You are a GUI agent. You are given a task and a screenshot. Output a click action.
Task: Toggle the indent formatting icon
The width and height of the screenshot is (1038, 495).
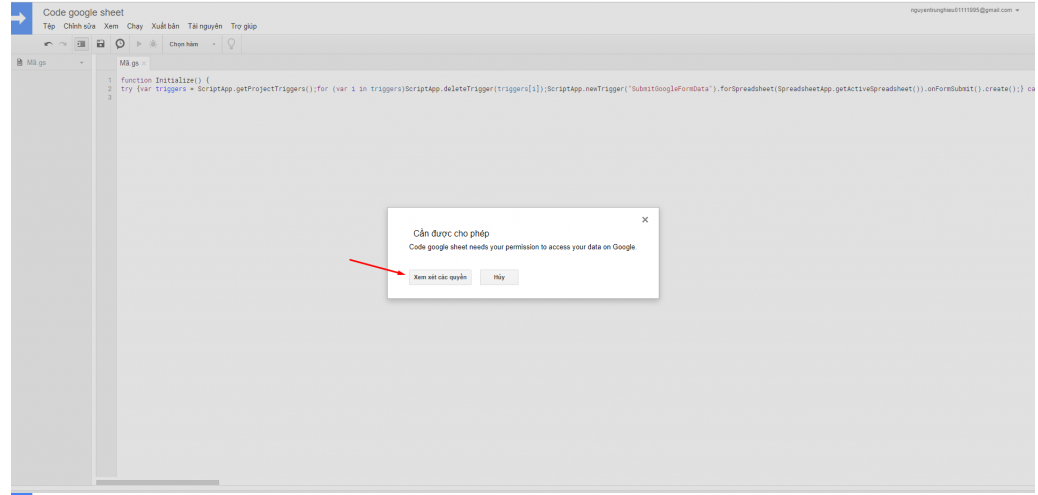click(x=81, y=44)
